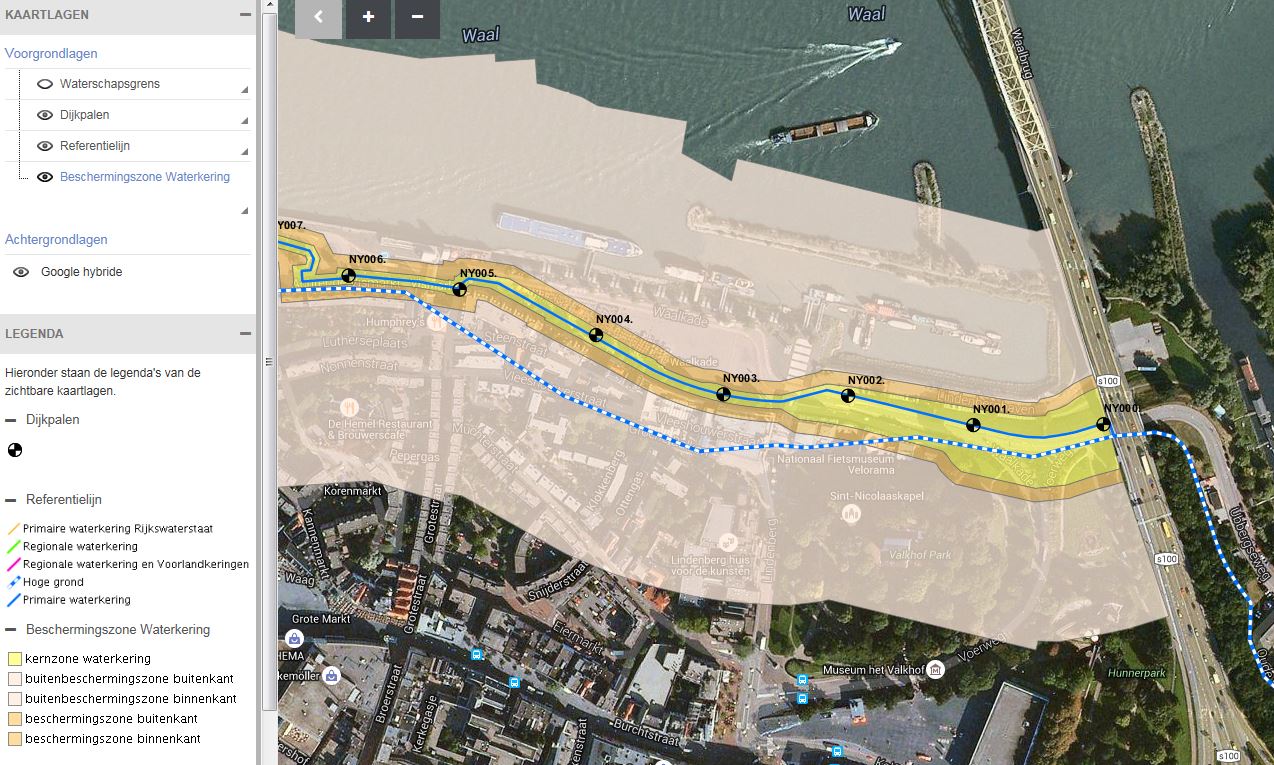This screenshot has width=1274, height=765.
Task: Collapse the Kaartlagen panel
Action: click(245, 15)
